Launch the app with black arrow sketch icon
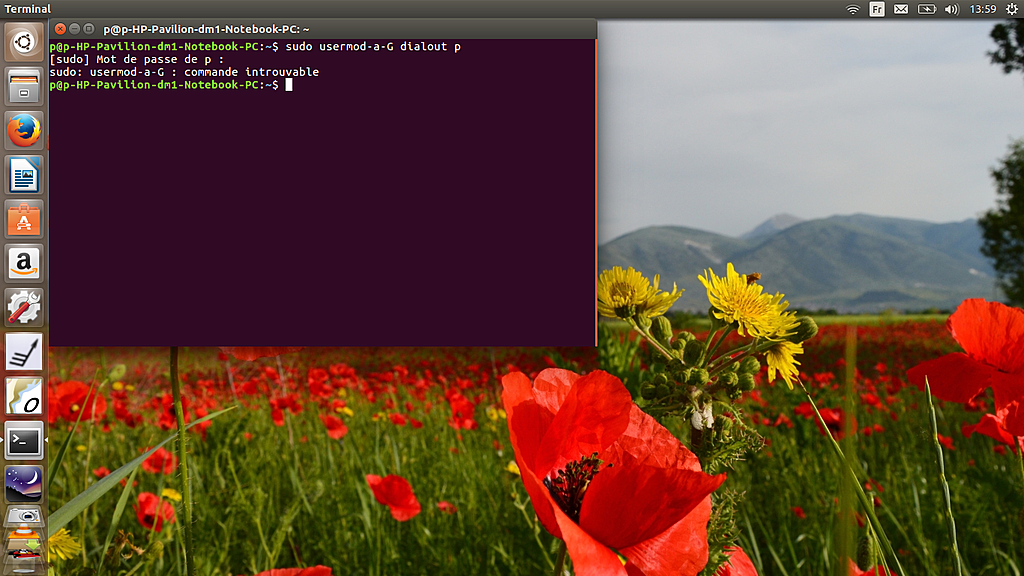1024x576 pixels. coord(24,352)
